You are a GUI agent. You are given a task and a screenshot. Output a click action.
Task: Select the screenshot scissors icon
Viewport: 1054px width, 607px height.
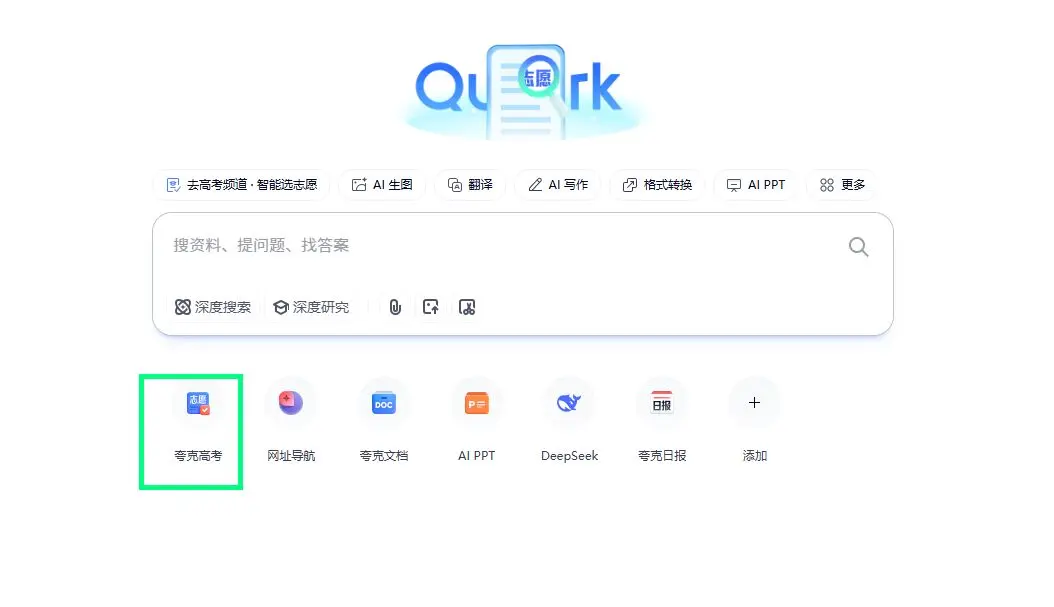(x=467, y=307)
